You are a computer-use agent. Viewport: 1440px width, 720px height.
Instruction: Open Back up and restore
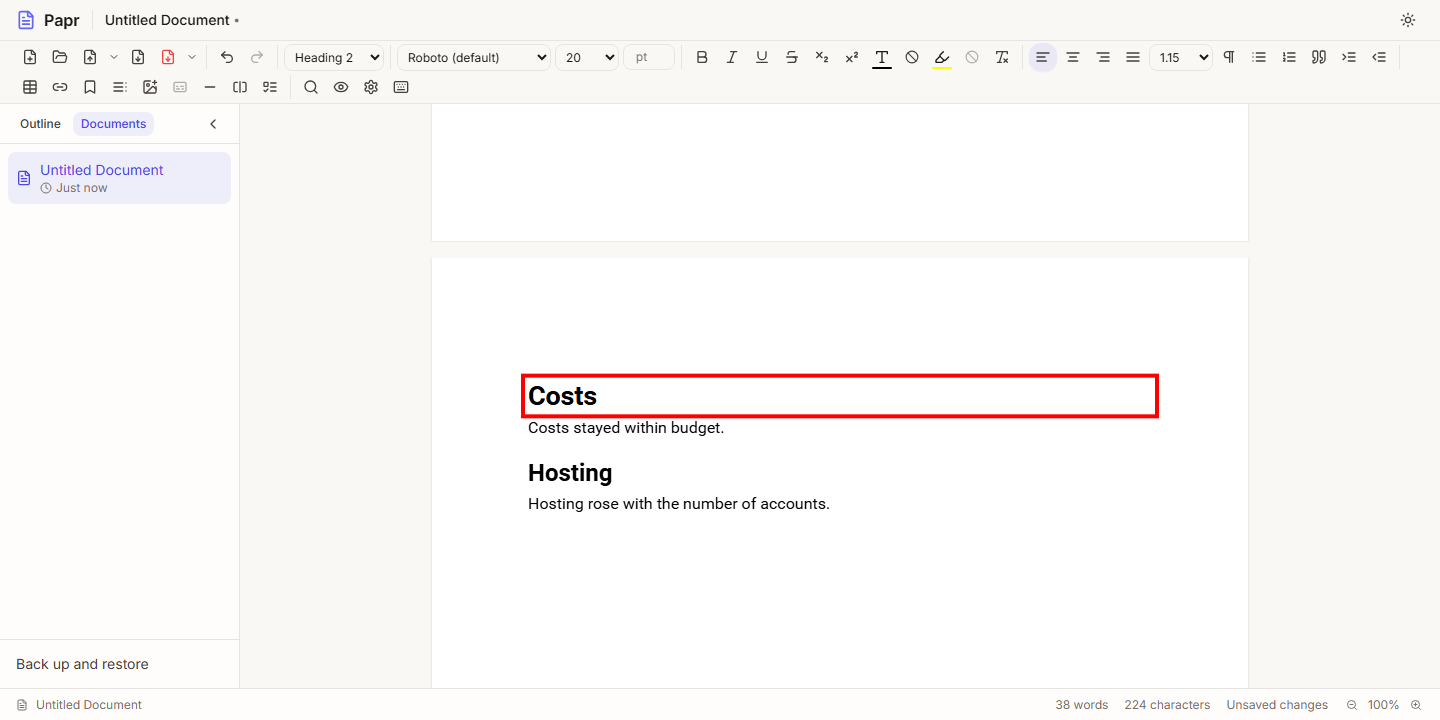tap(82, 664)
